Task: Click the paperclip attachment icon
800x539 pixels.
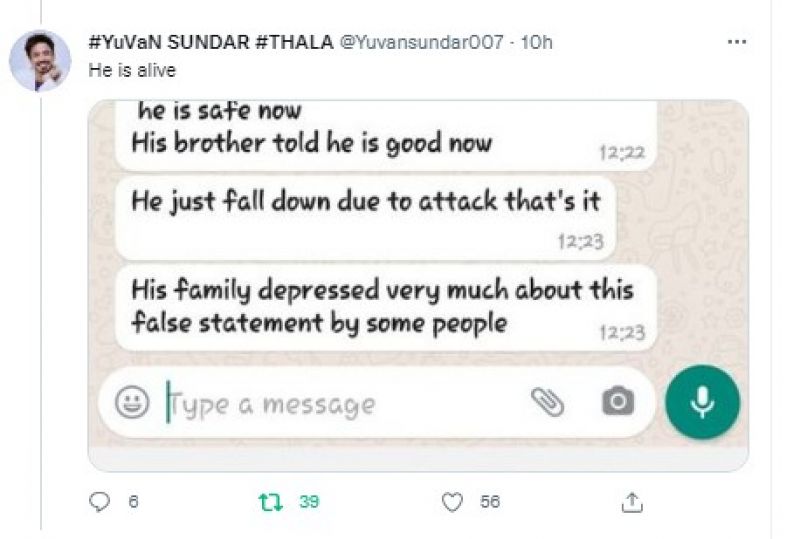Action: point(547,402)
